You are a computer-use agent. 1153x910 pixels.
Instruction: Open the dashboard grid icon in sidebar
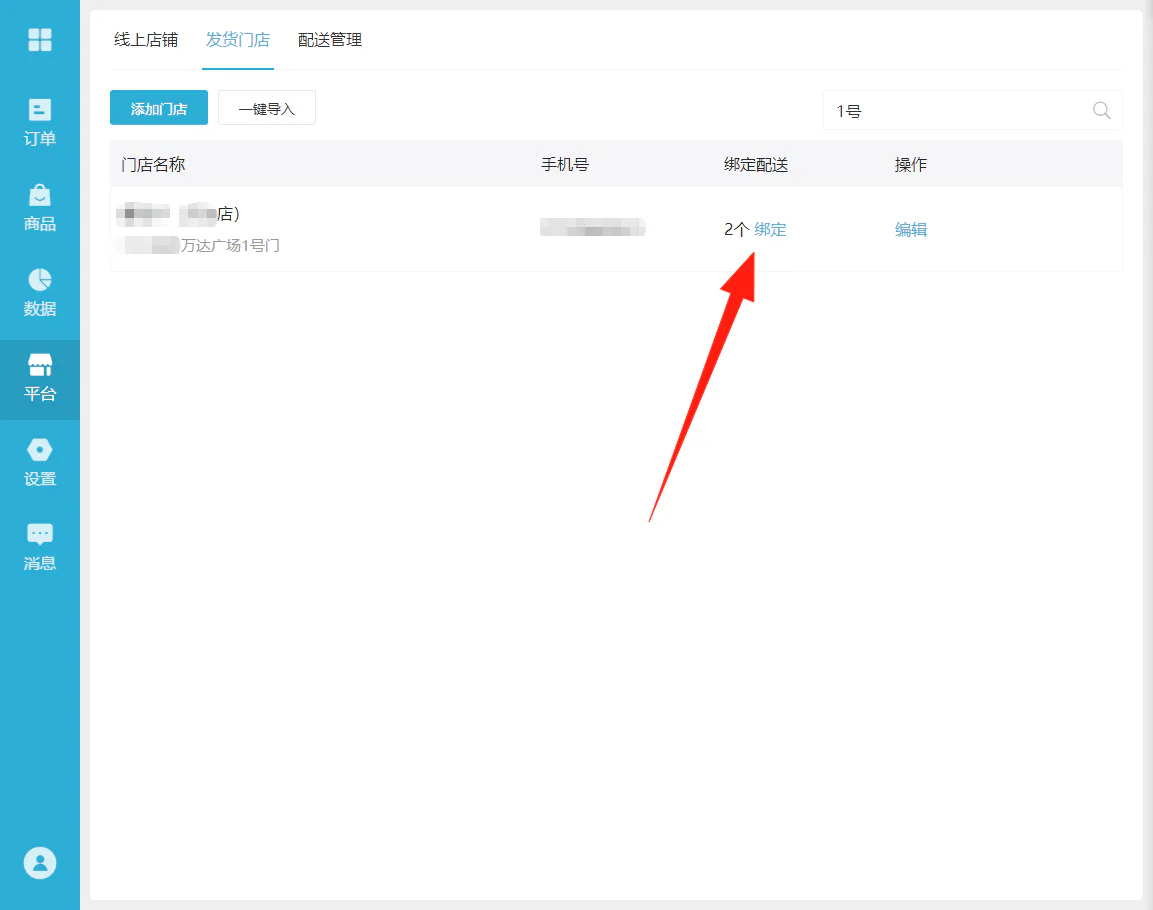(40, 40)
